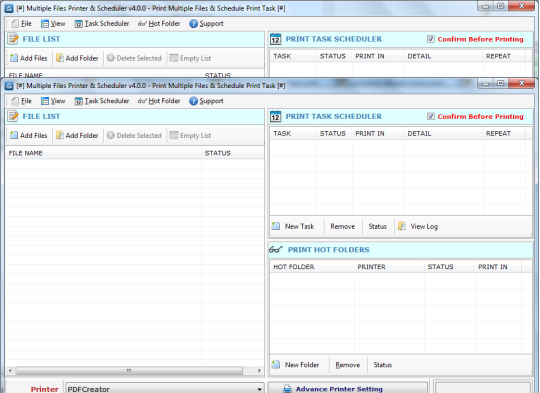Minimize the front window
This screenshot has width=540, height=393.
pyautogui.click(x=486, y=83)
